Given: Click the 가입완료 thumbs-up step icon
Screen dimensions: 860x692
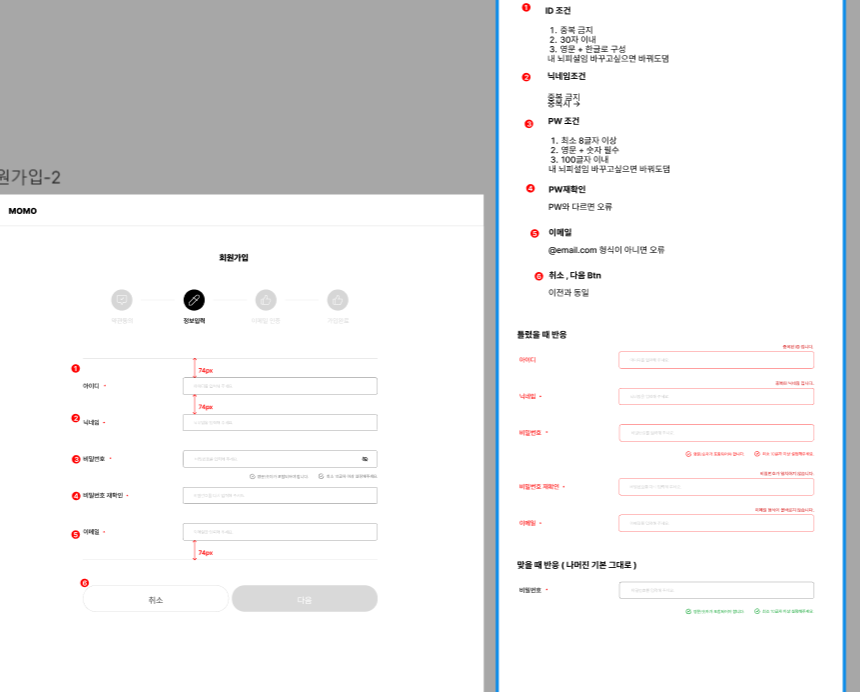Looking at the screenshot, I should [x=338, y=300].
